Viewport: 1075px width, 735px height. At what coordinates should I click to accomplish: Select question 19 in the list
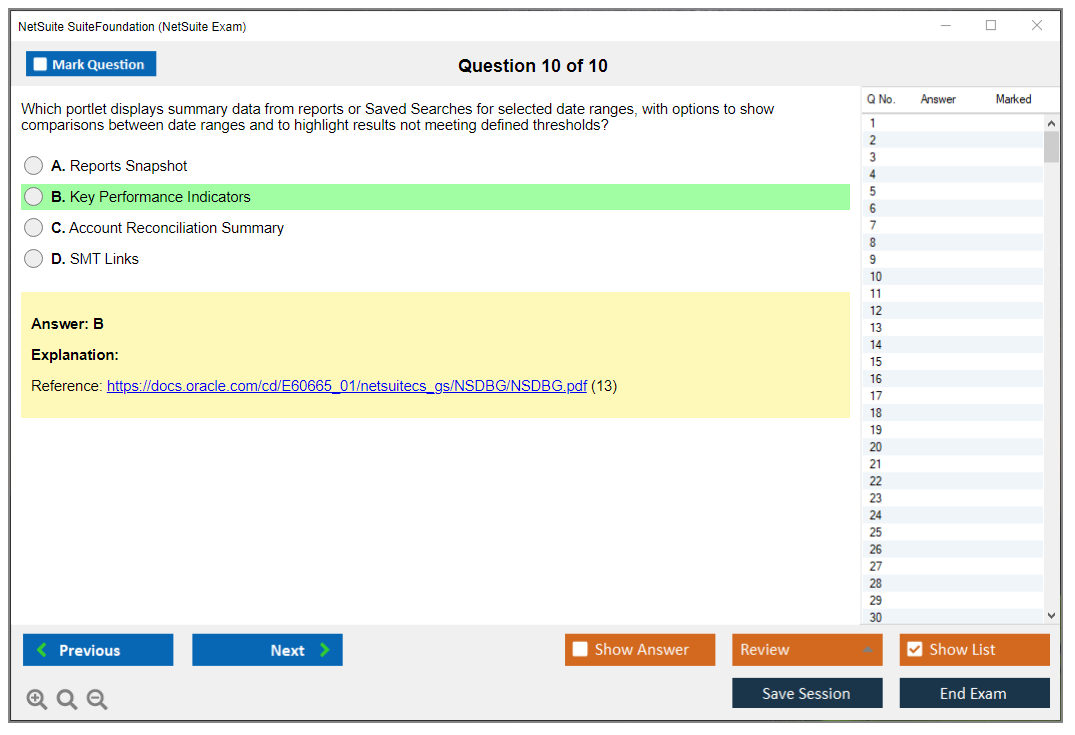pos(952,430)
